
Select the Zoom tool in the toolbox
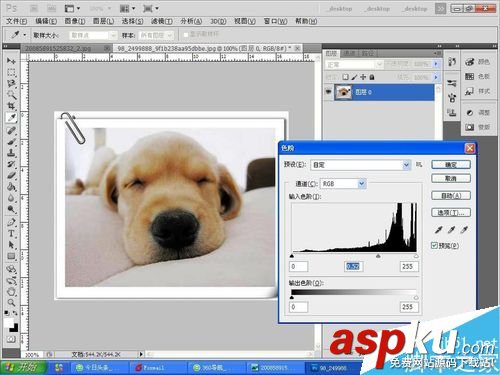[11, 303]
